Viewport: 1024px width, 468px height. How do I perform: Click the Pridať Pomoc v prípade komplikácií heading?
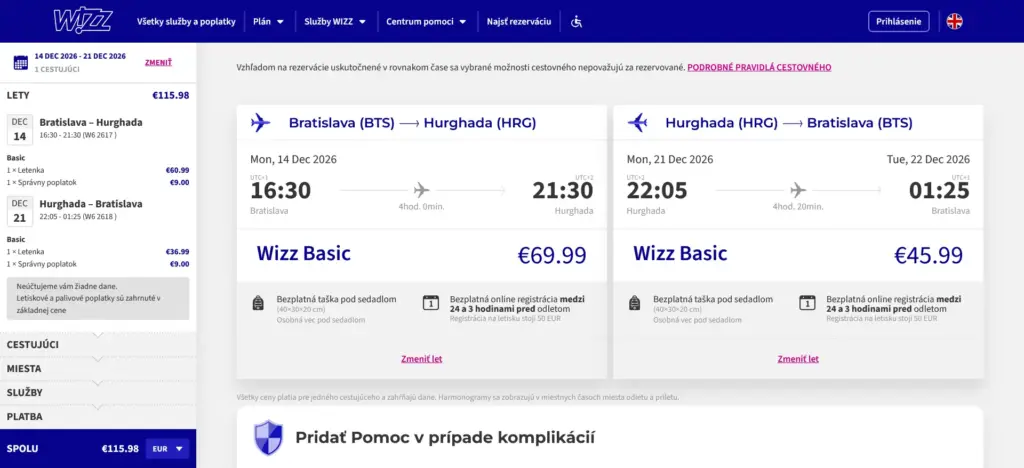(445, 437)
